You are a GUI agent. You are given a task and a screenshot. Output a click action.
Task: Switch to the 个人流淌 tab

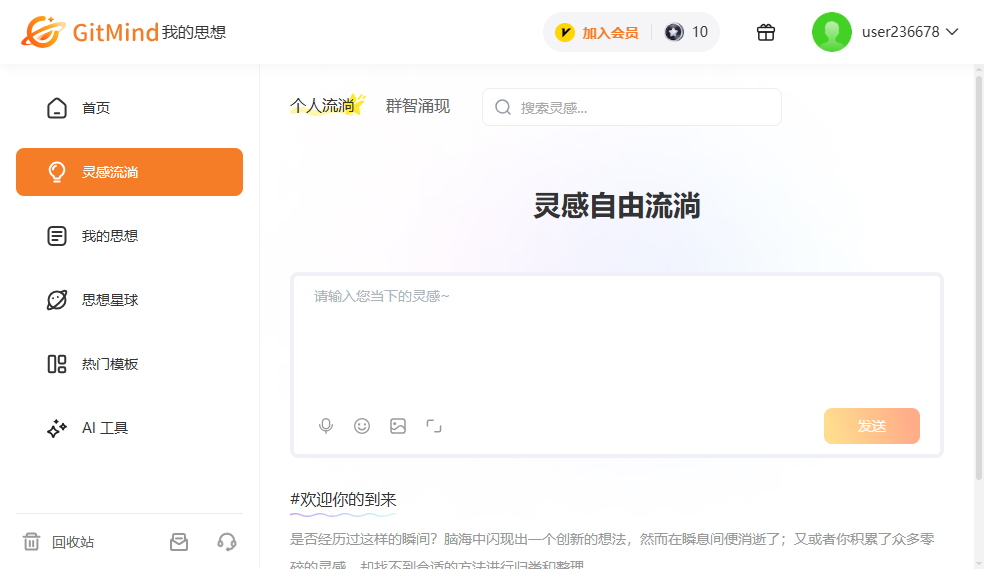point(323,106)
